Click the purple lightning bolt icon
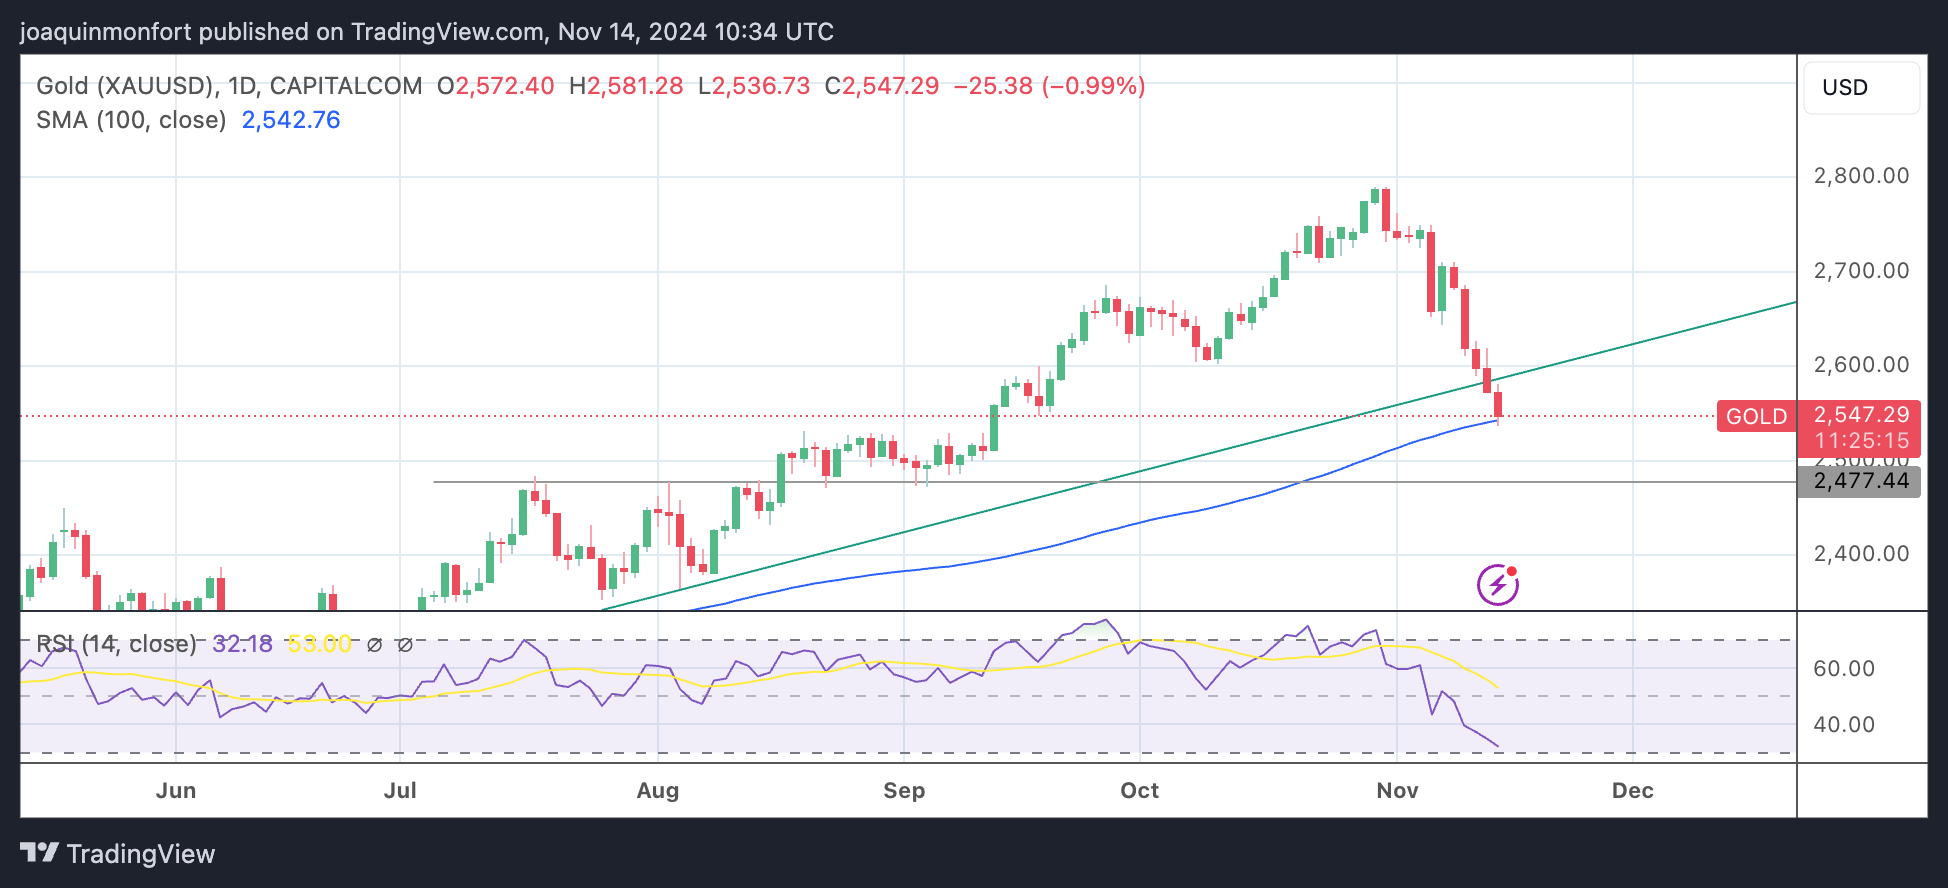The height and width of the screenshot is (888, 1948). 1497,585
